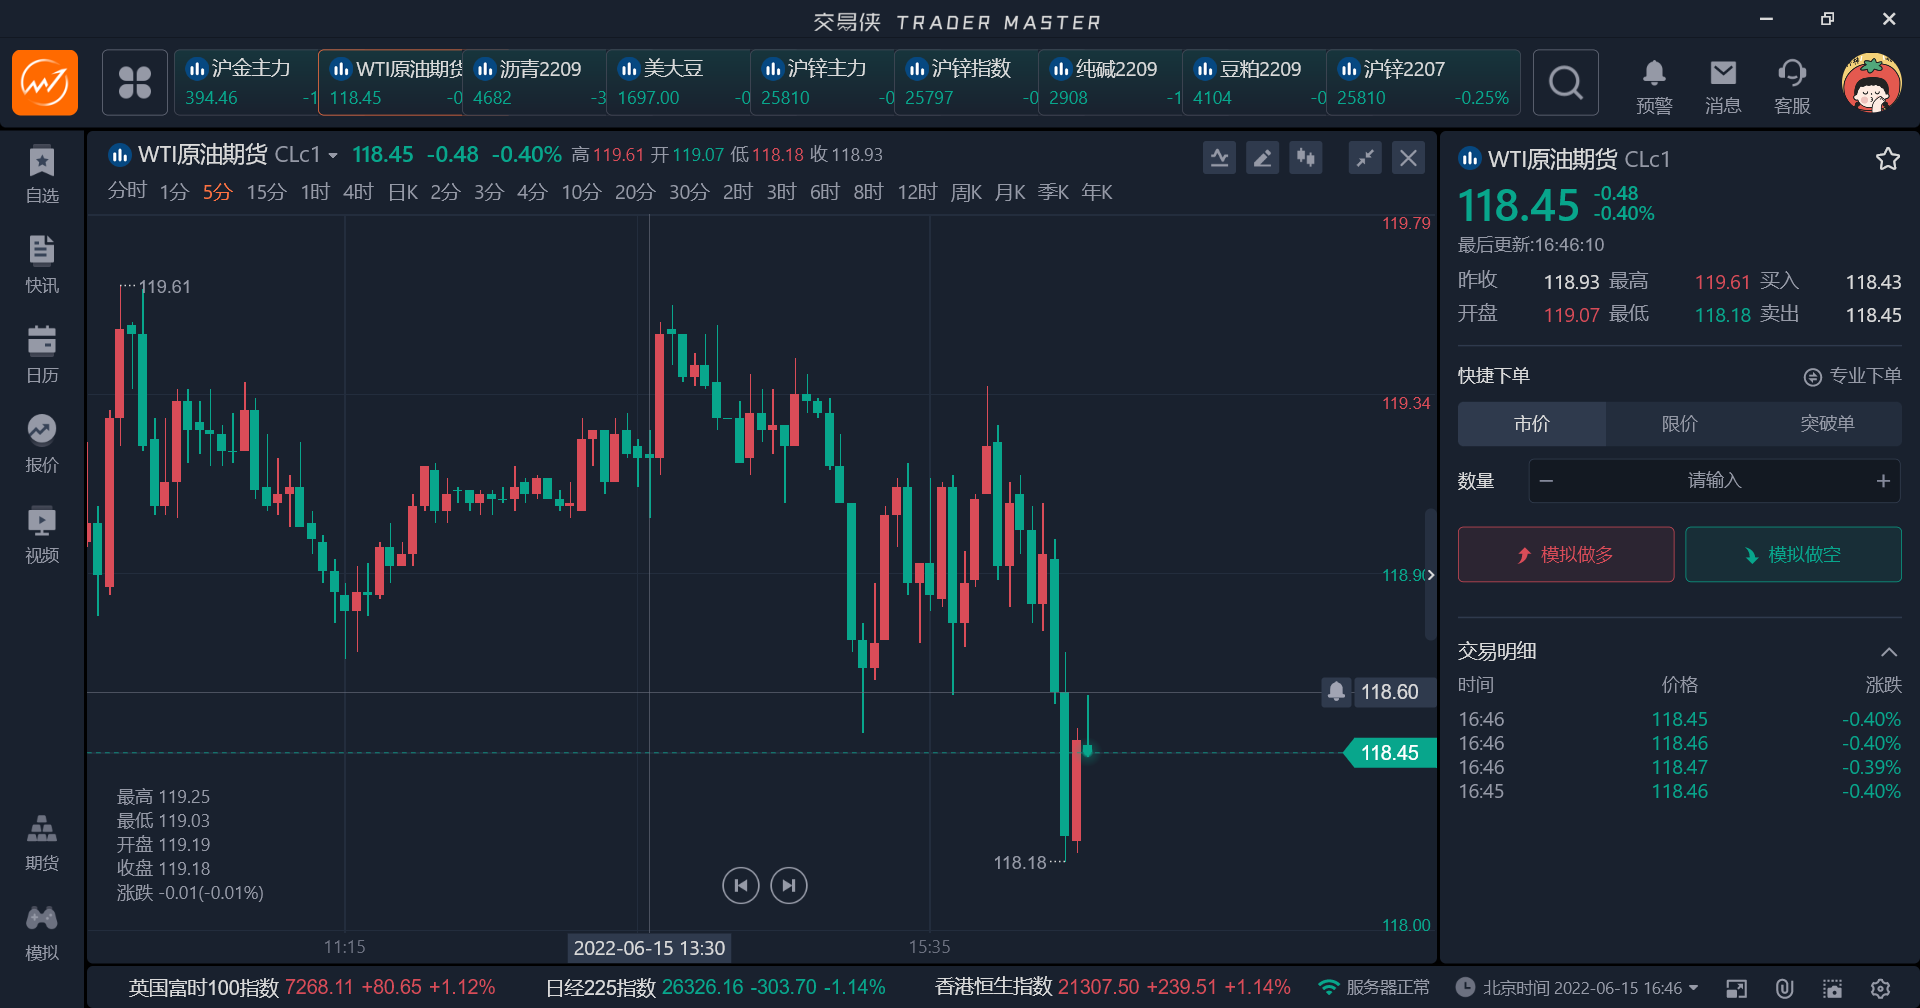Click the chart indicator line icon

coord(1219,157)
